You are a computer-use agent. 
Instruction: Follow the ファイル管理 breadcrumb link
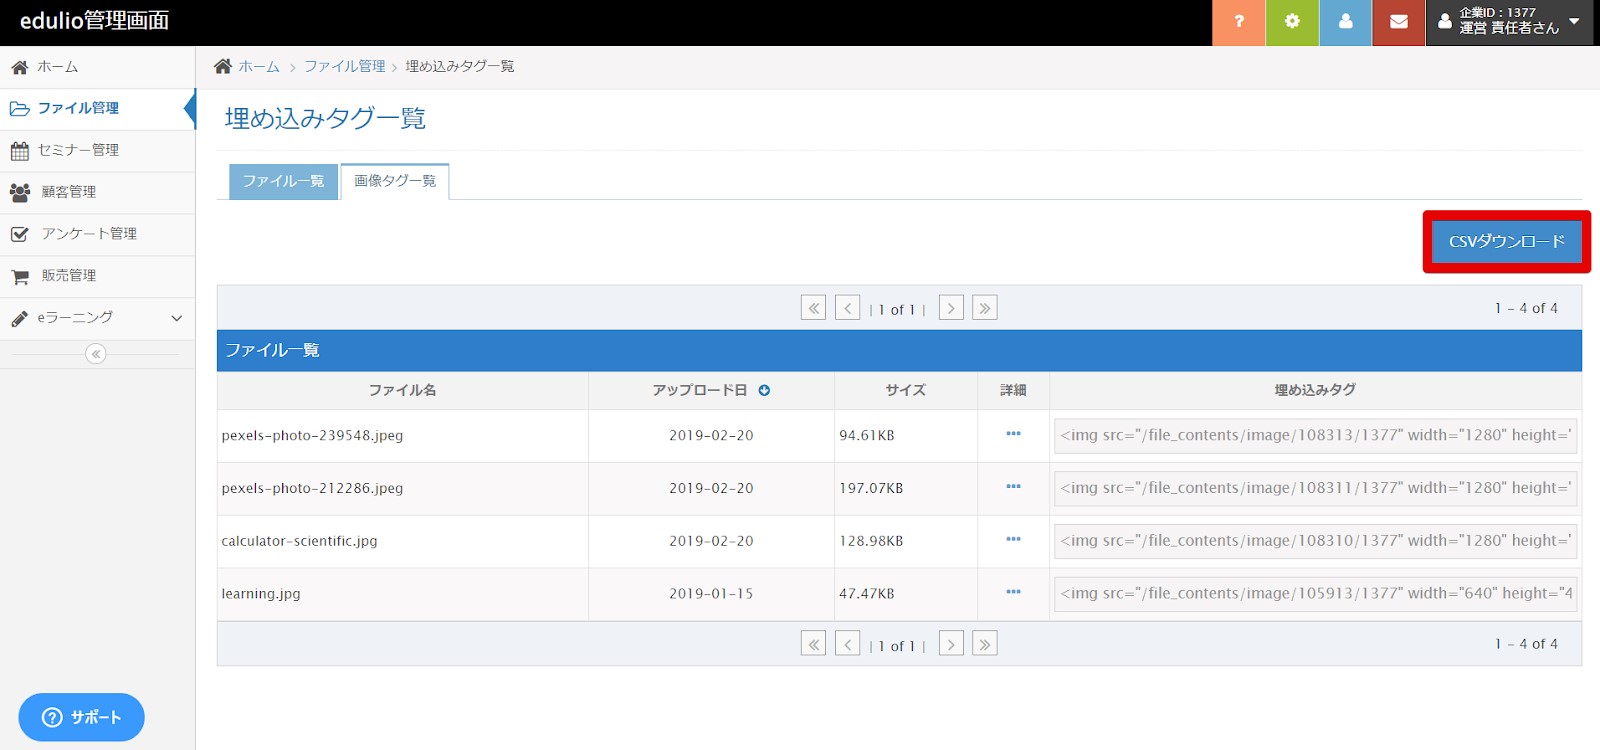345,66
